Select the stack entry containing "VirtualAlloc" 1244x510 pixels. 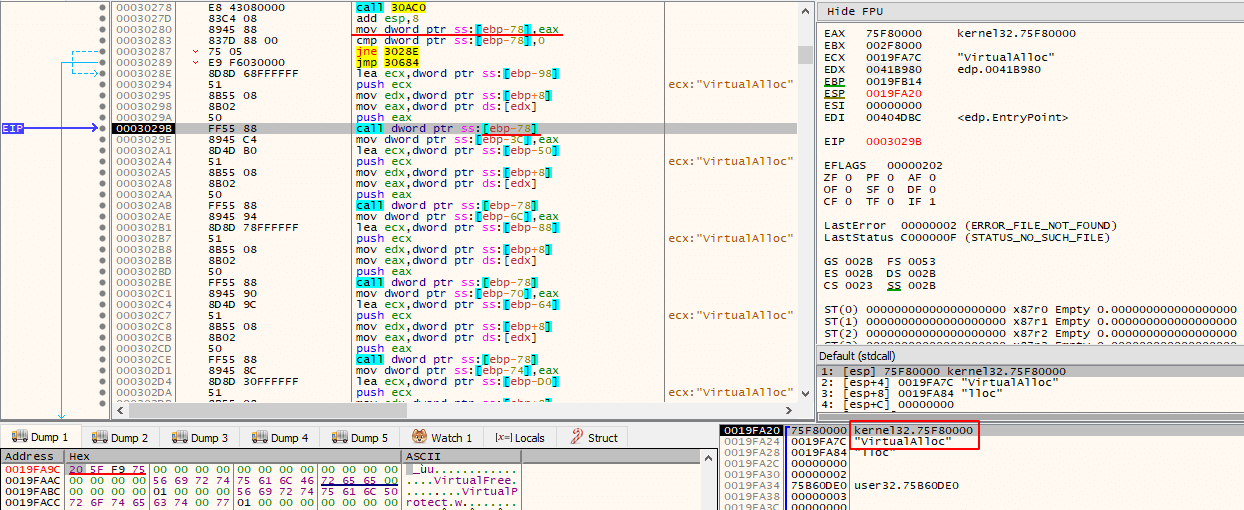847,441
